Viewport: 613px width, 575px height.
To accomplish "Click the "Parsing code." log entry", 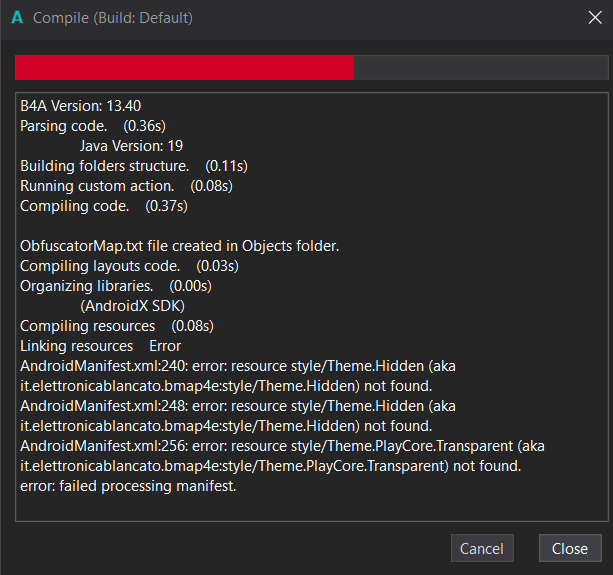I will pos(63,125).
